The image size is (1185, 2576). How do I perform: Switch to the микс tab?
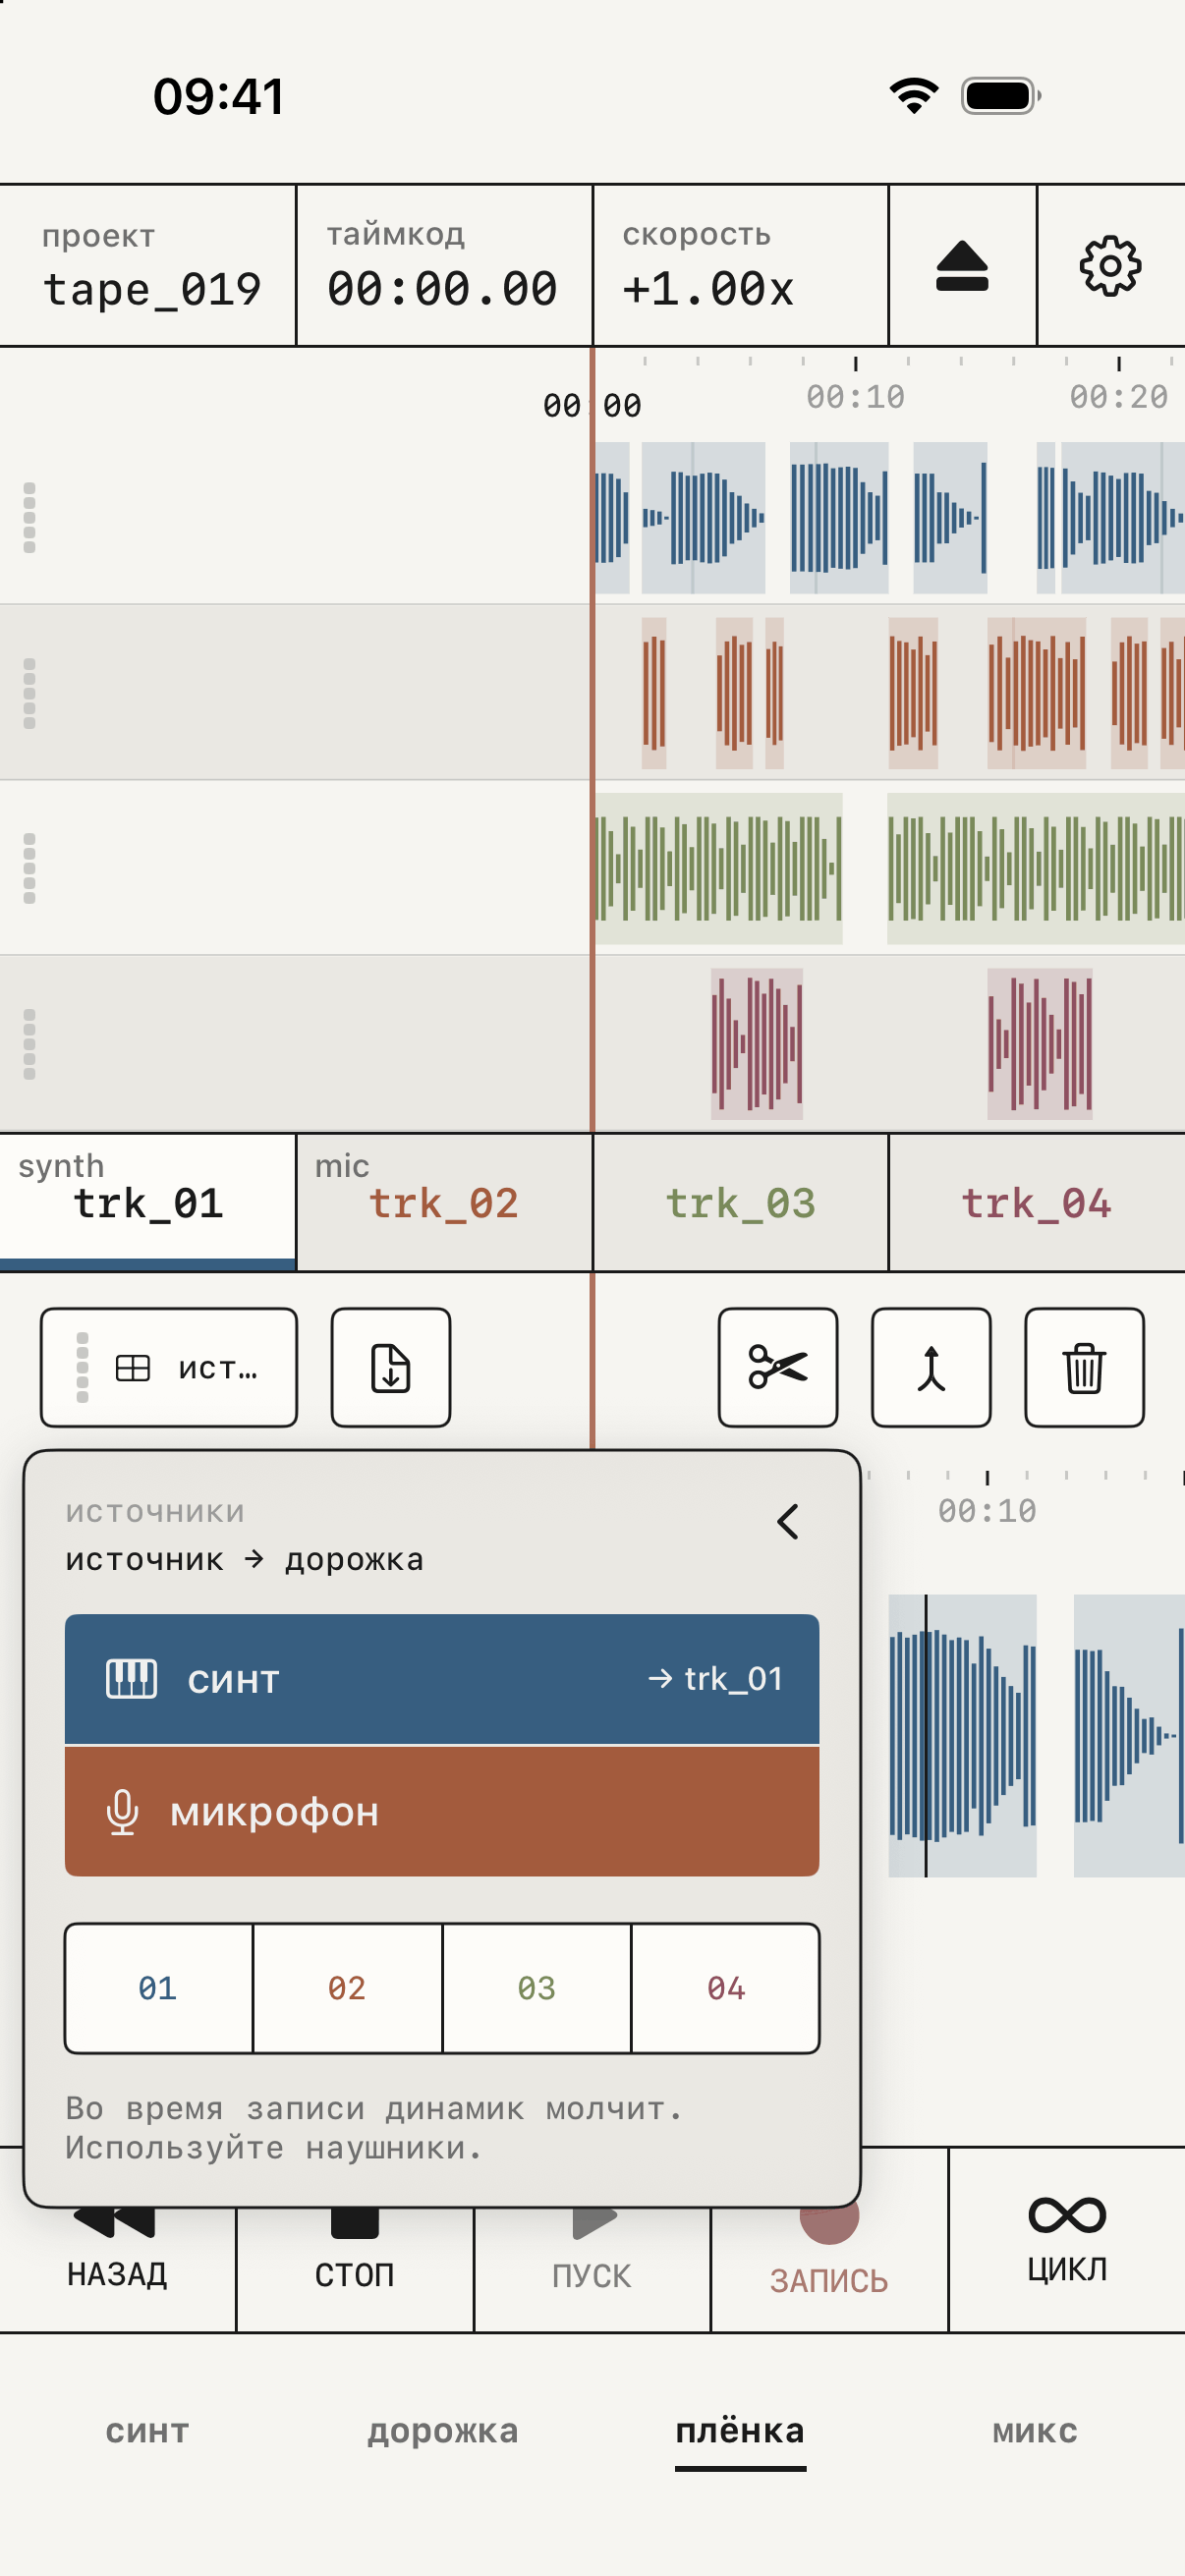pyautogui.click(x=1035, y=2430)
